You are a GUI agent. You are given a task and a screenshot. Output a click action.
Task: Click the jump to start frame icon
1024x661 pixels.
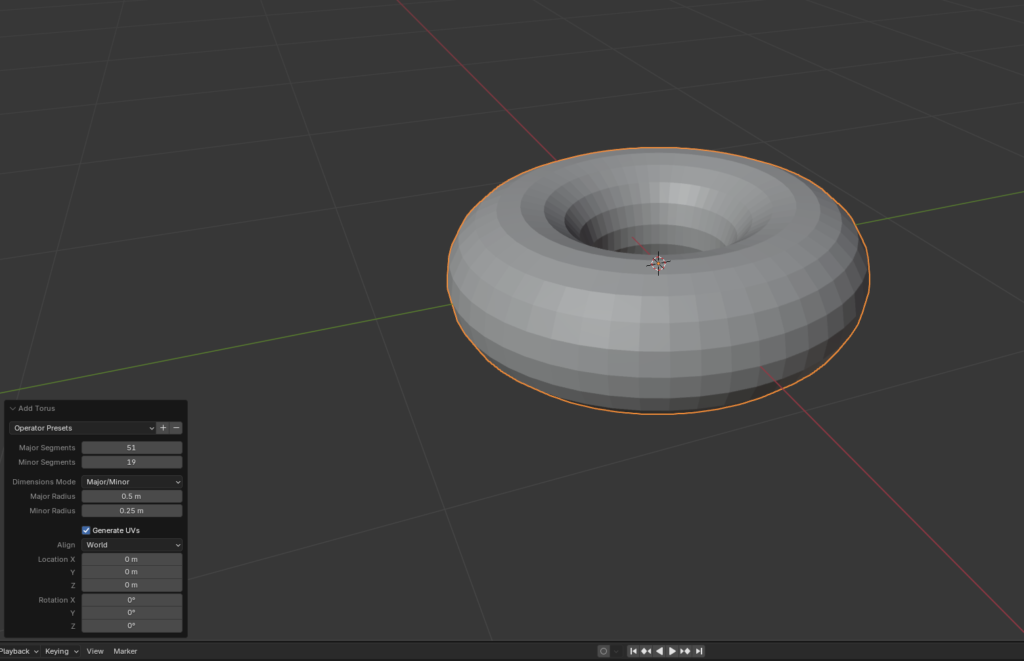click(x=633, y=651)
